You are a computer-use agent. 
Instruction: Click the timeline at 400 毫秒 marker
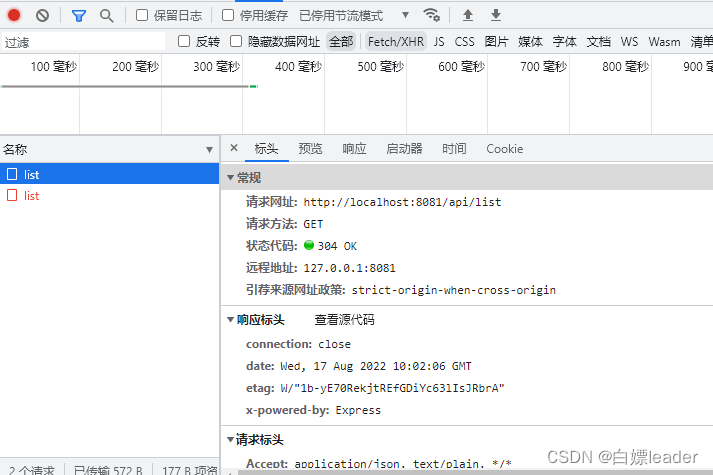coord(298,67)
